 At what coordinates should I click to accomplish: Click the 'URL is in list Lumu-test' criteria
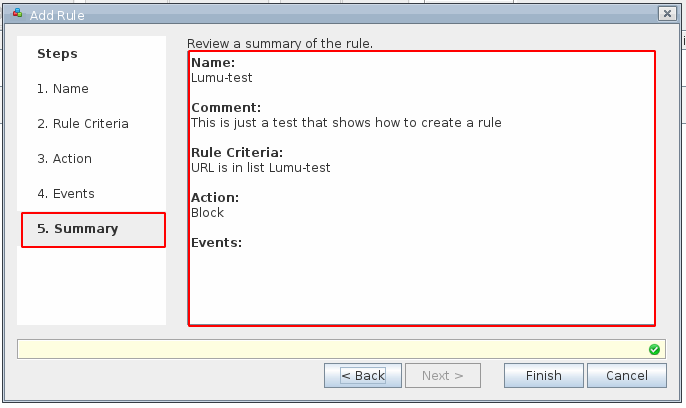(x=260, y=168)
